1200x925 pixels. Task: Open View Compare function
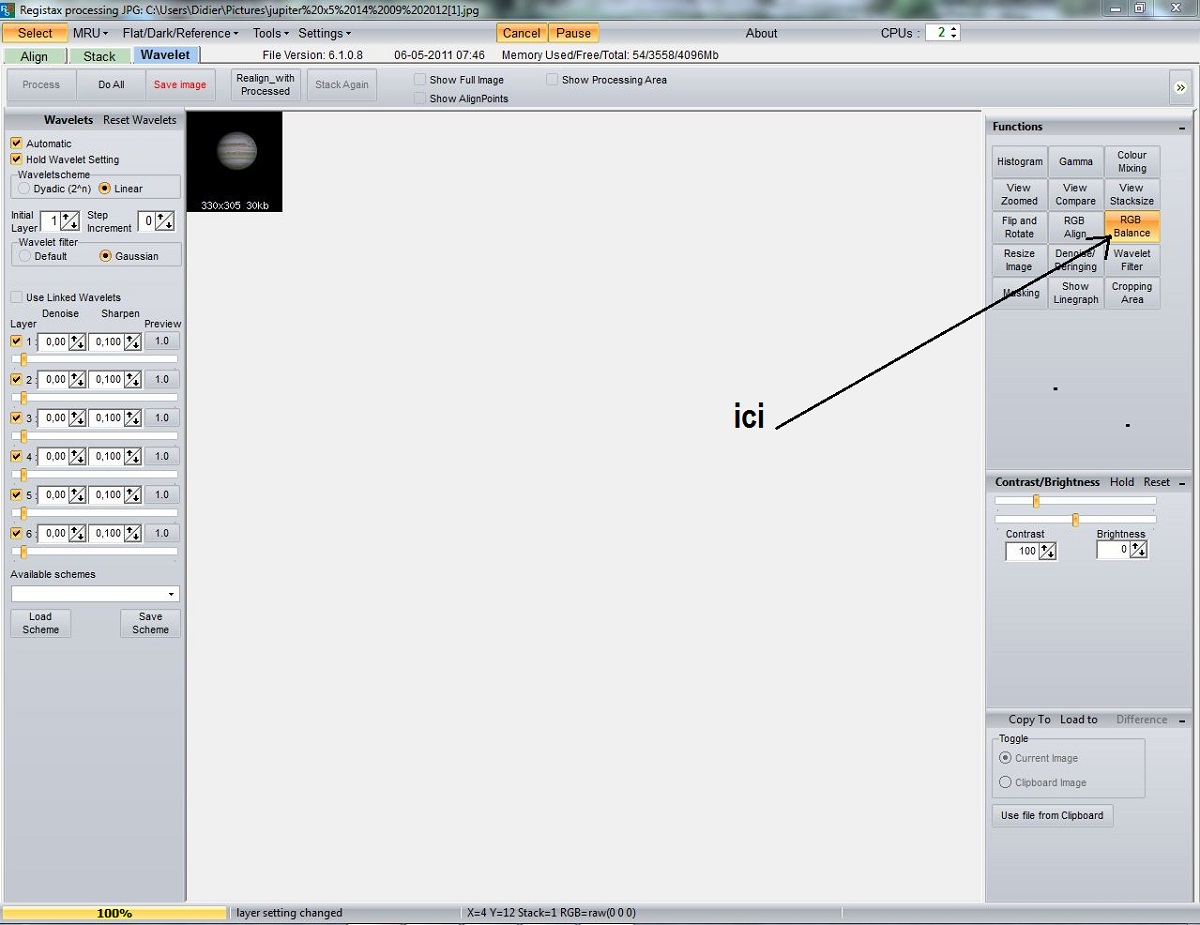click(x=1076, y=194)
